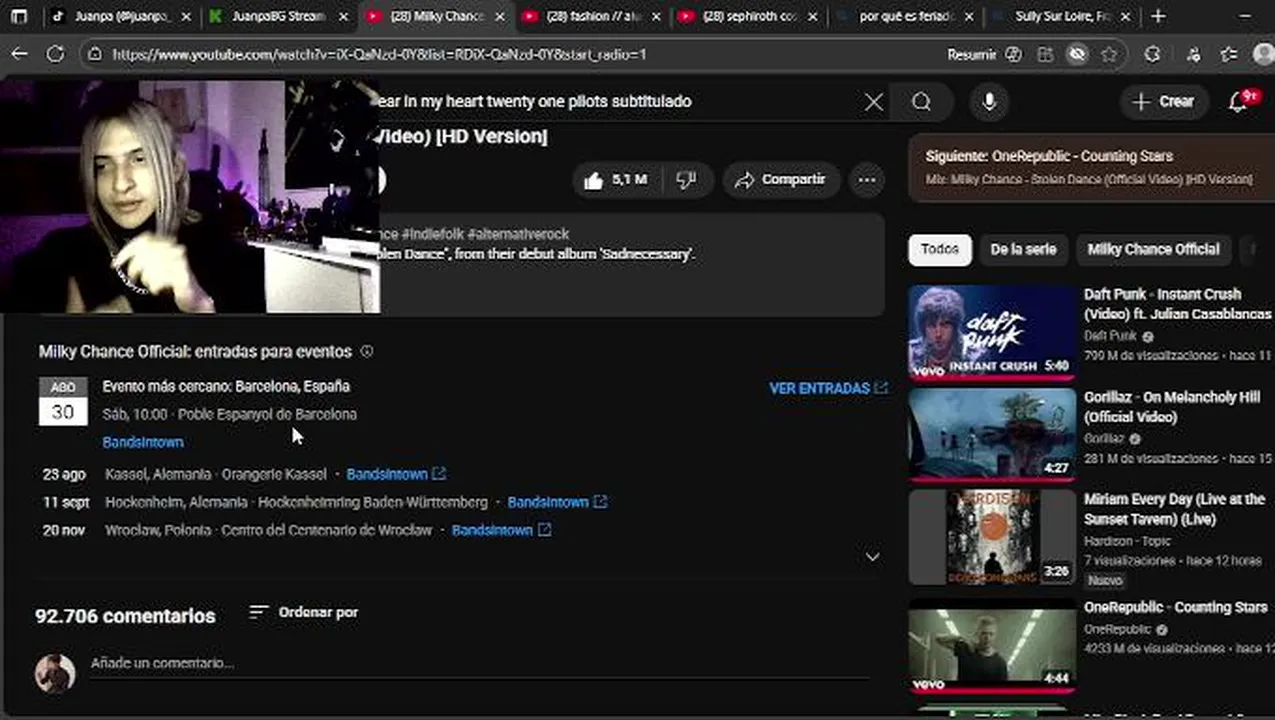
Task: Like the video with thumbs up
Action: point(615,180)
